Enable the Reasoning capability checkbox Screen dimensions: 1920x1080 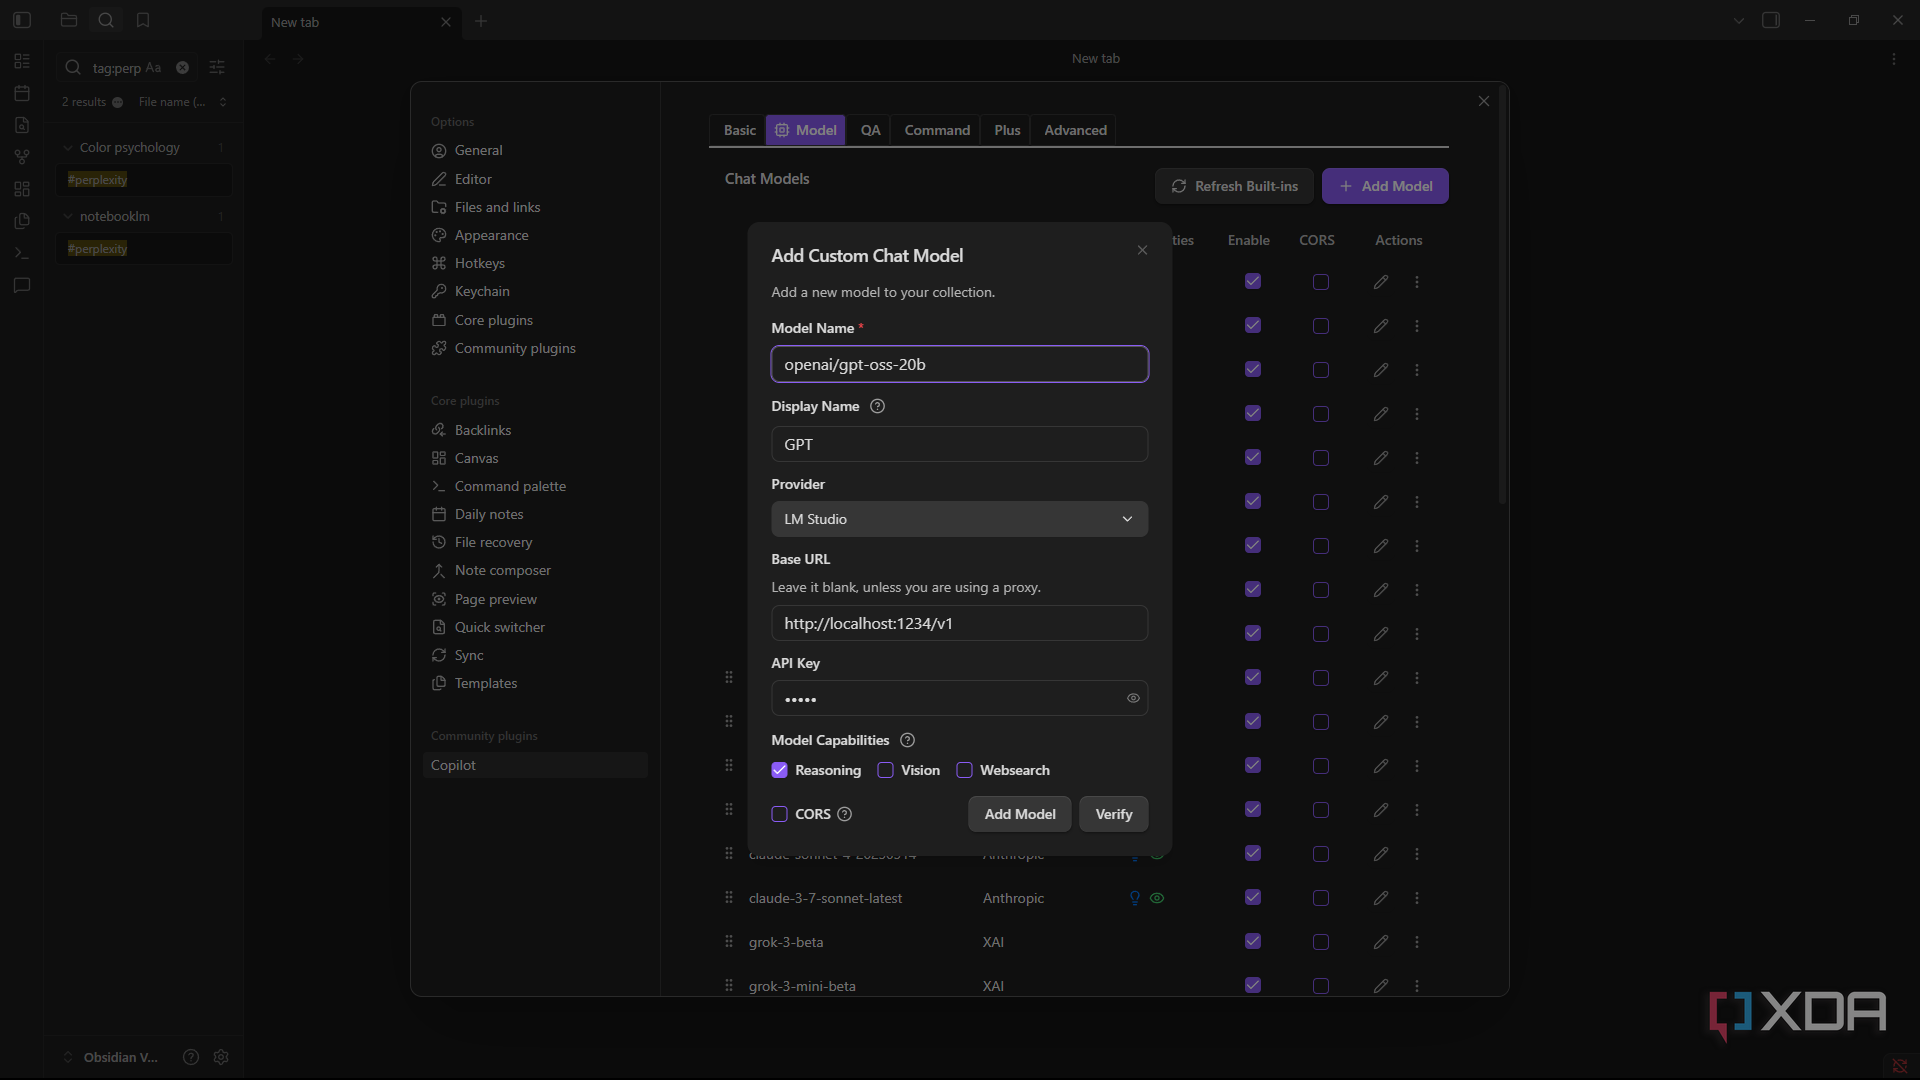click(780, 770)
